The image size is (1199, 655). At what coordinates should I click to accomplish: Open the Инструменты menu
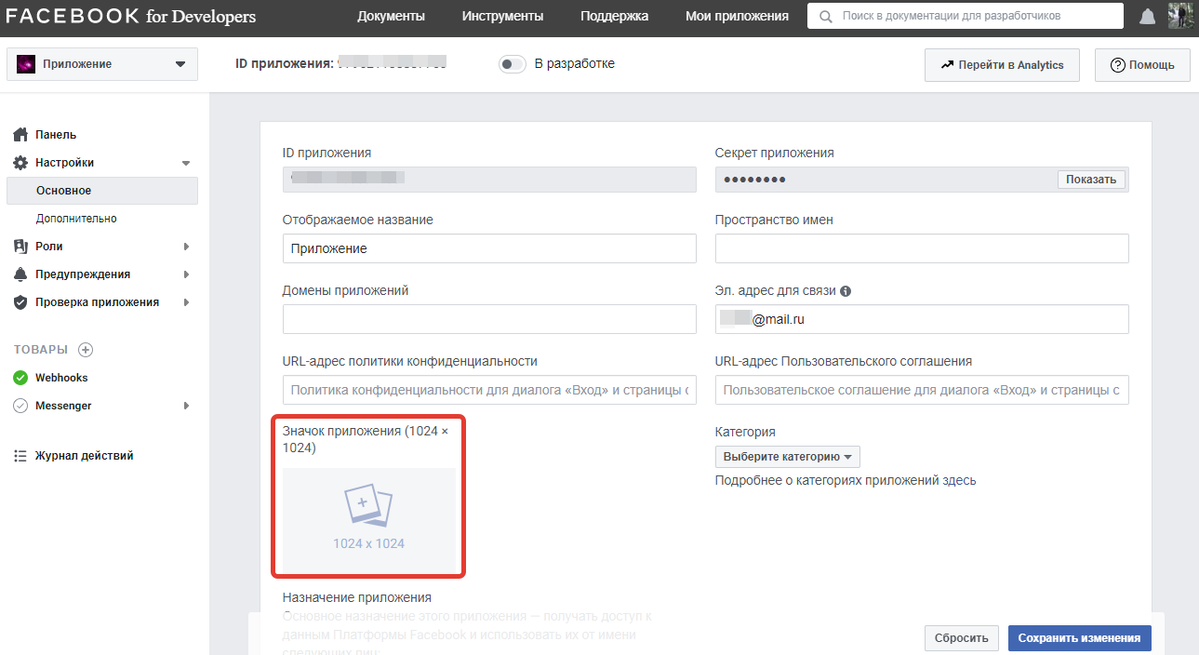click(x=502, y=16)
